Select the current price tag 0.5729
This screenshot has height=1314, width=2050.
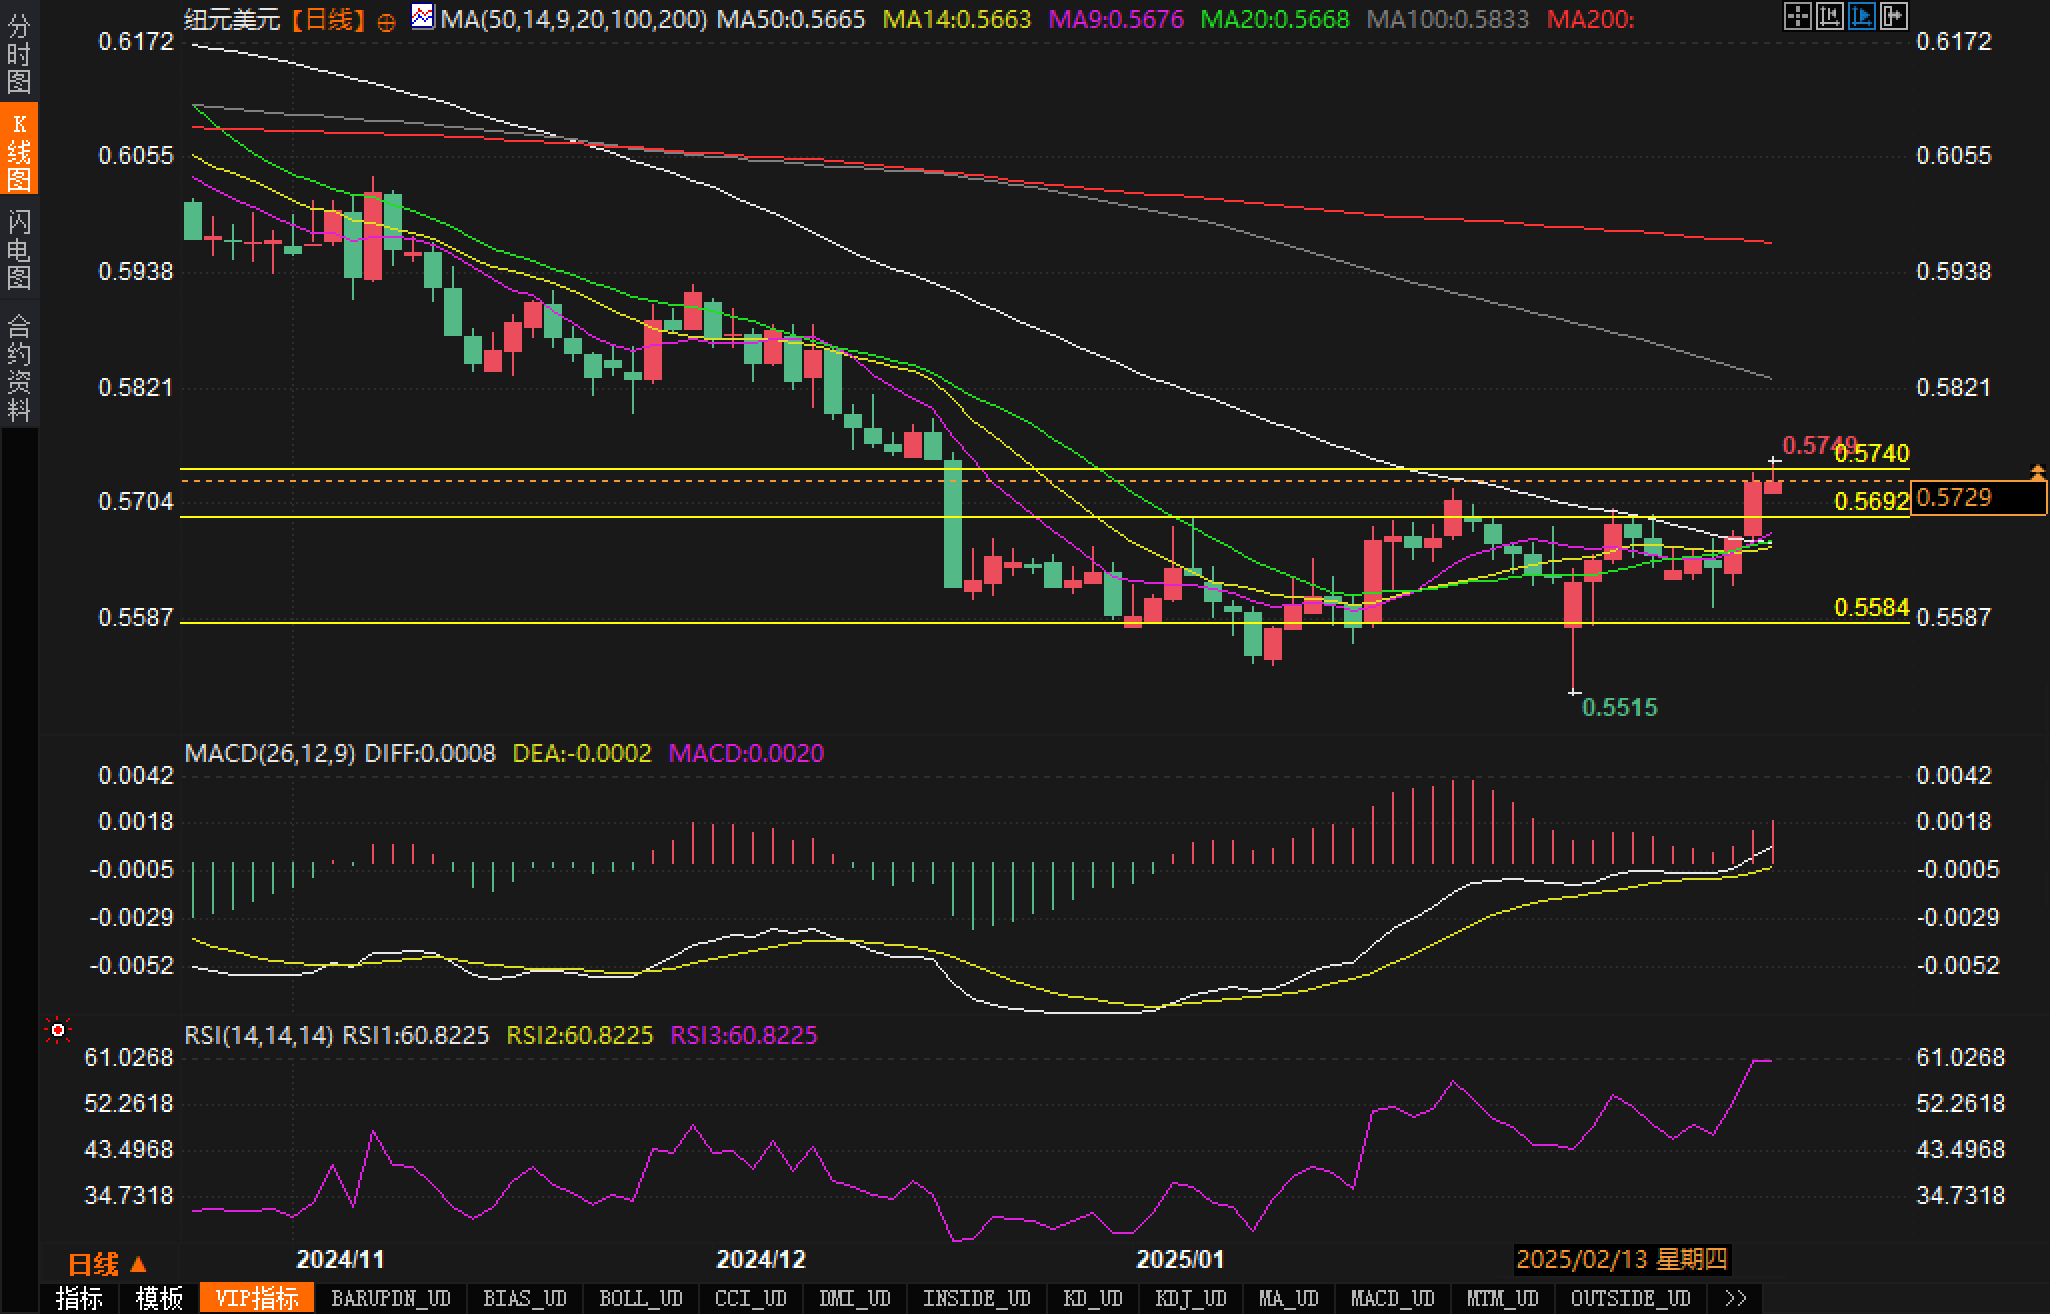click(1978, 498)
